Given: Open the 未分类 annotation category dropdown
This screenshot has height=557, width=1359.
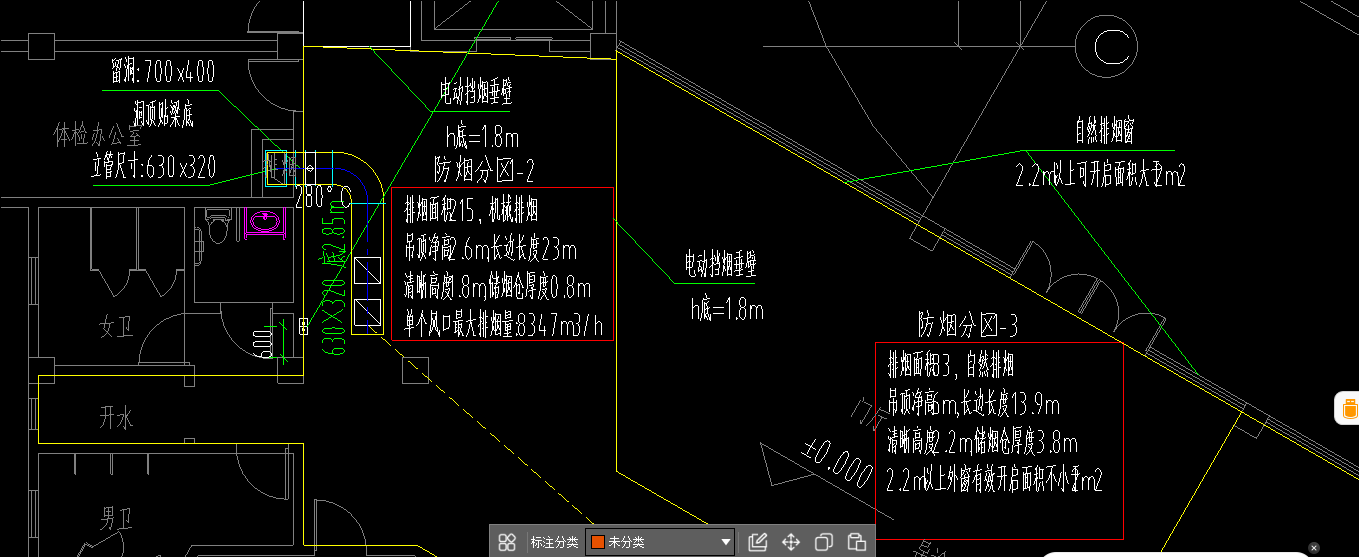Looking at the screenshot, I should pos(660,542).
